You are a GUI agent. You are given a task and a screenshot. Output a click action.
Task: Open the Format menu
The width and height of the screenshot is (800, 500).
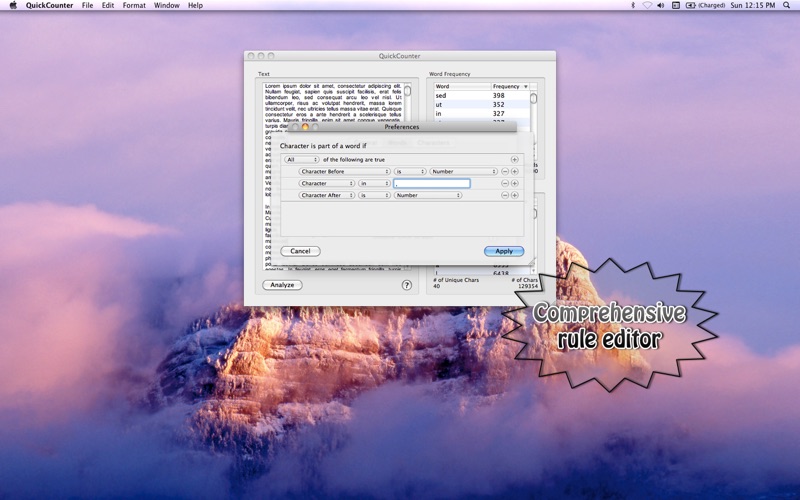pyautogui.click(x=134, y=5)
